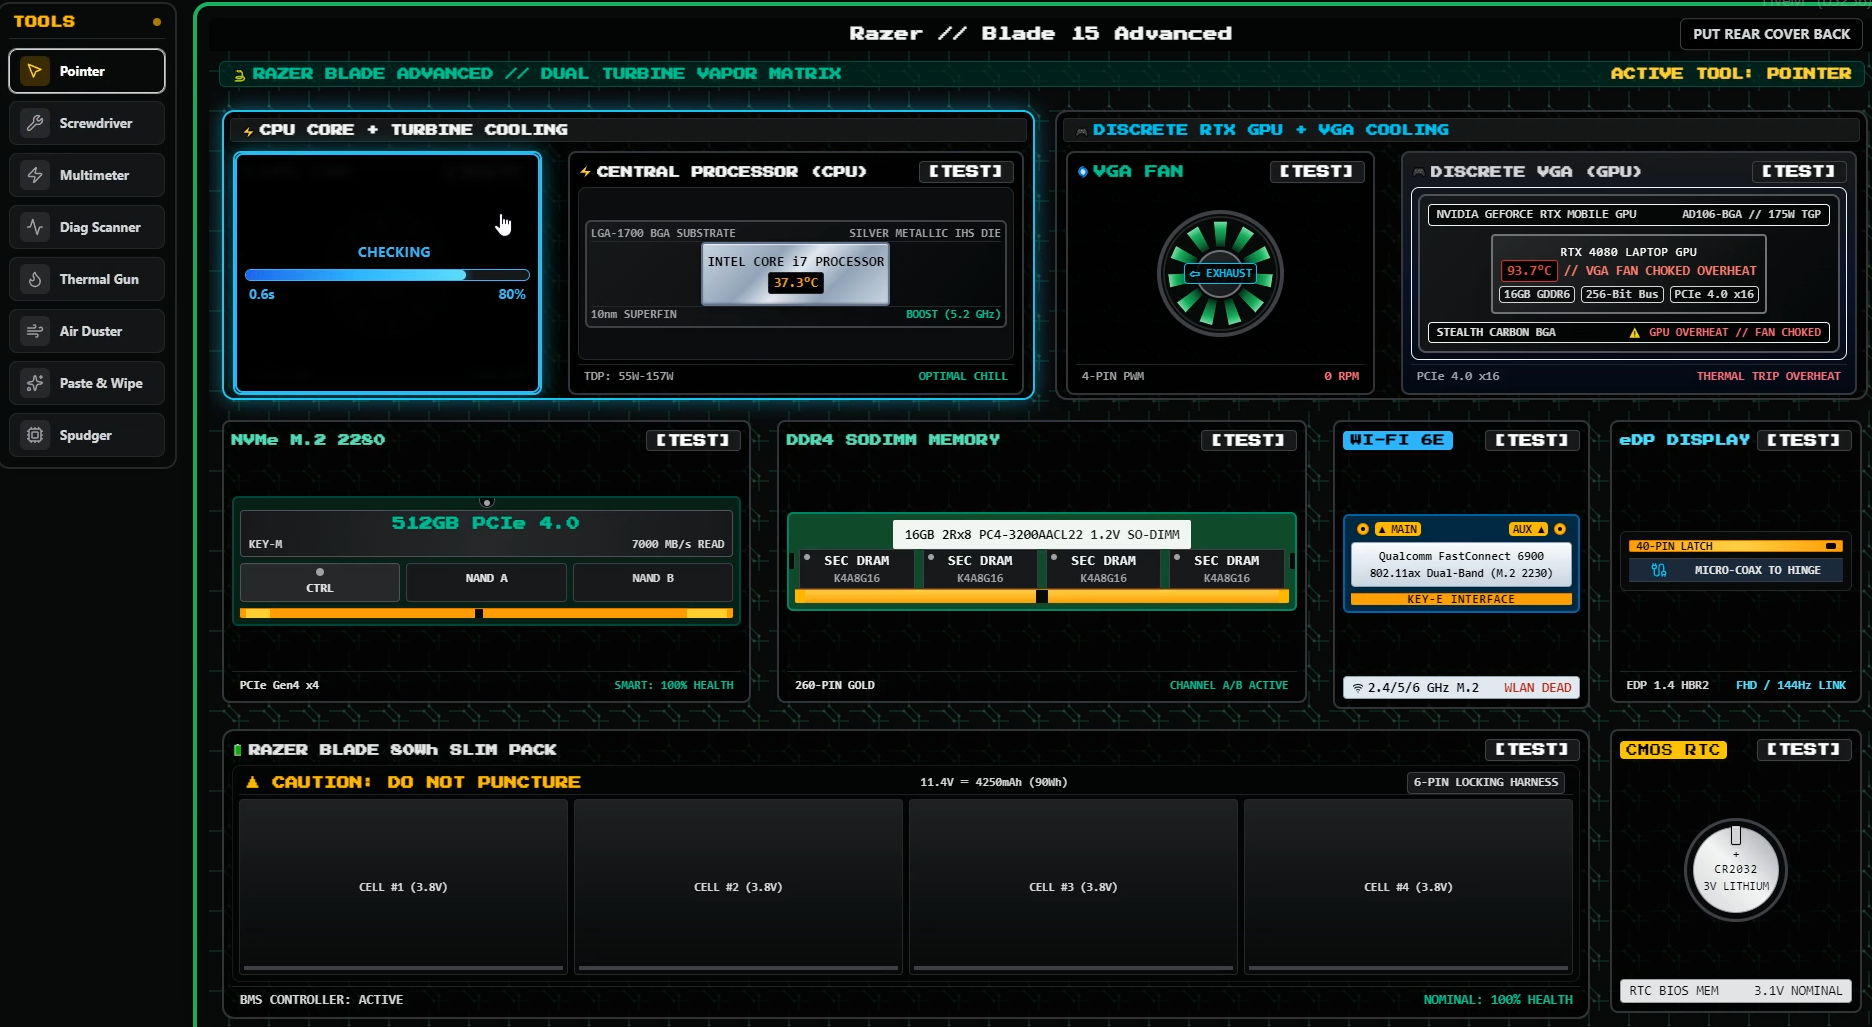Screen dimensions: 1872x1027
Task: Select battery CELL #3
Action: [1073, 886]
